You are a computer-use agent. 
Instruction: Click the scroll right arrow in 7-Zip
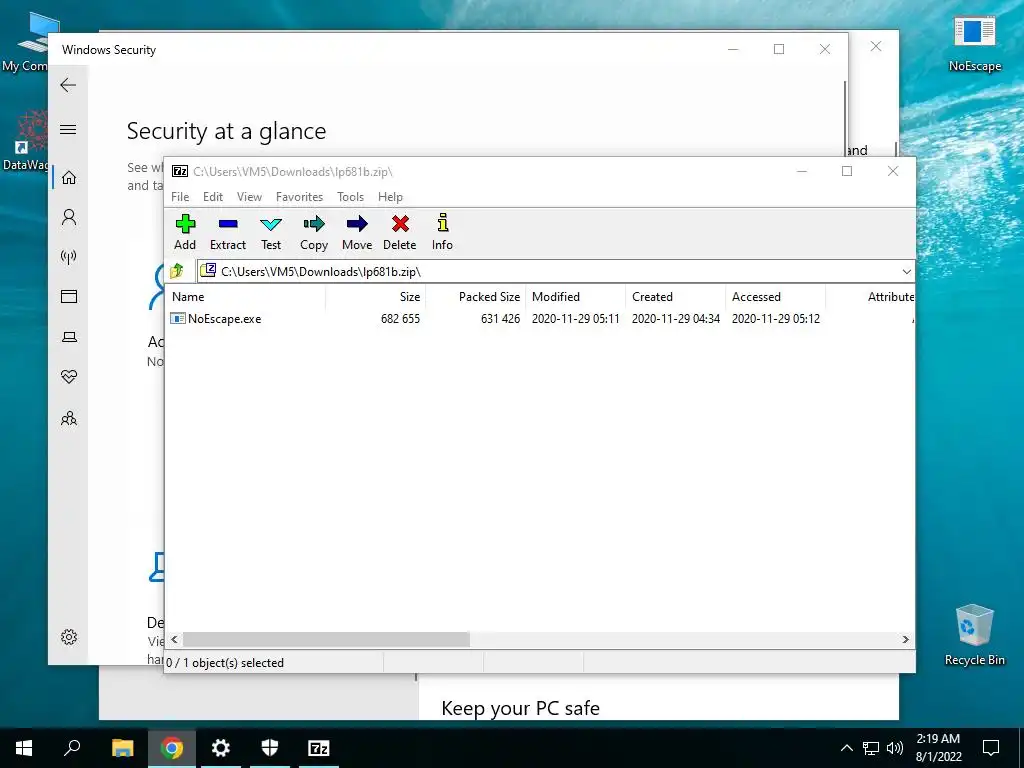click(906, 639)
